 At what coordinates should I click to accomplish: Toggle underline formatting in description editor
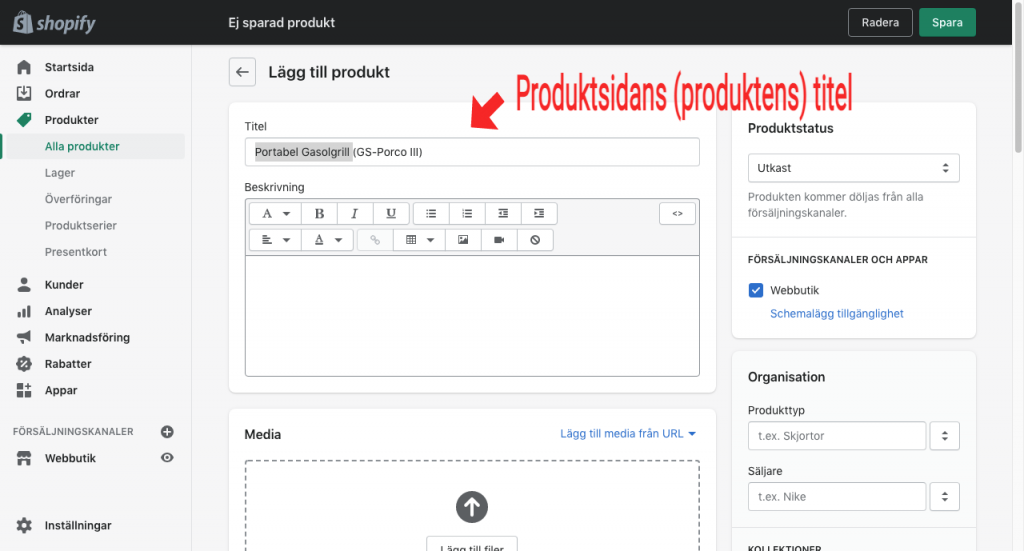pyautogui.click(x=391, y=213)
